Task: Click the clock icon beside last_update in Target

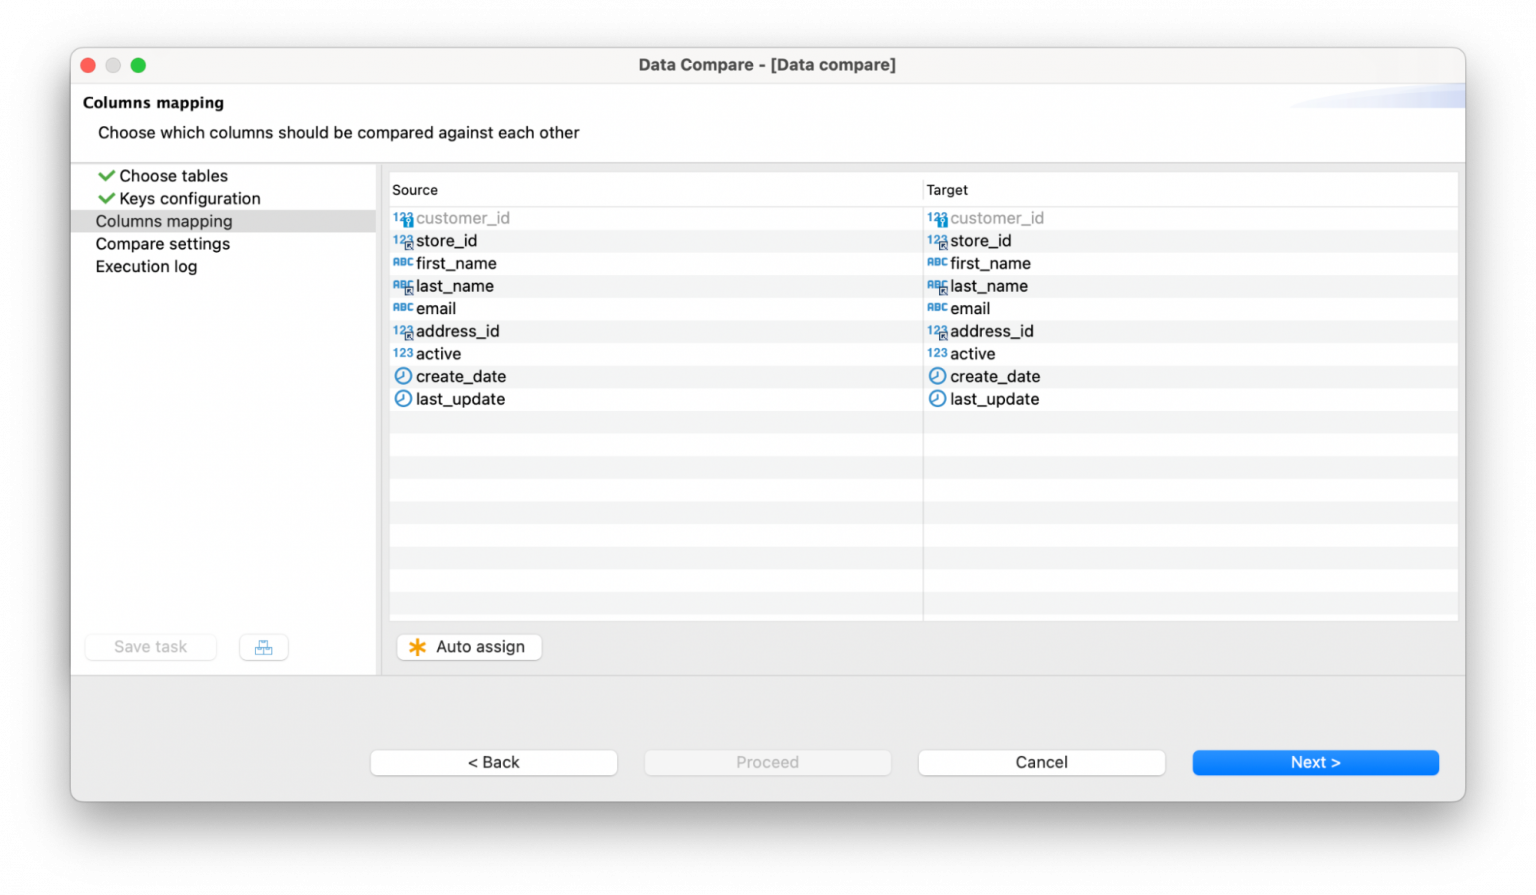Action: pyautogui.click(x=937, y=399)
